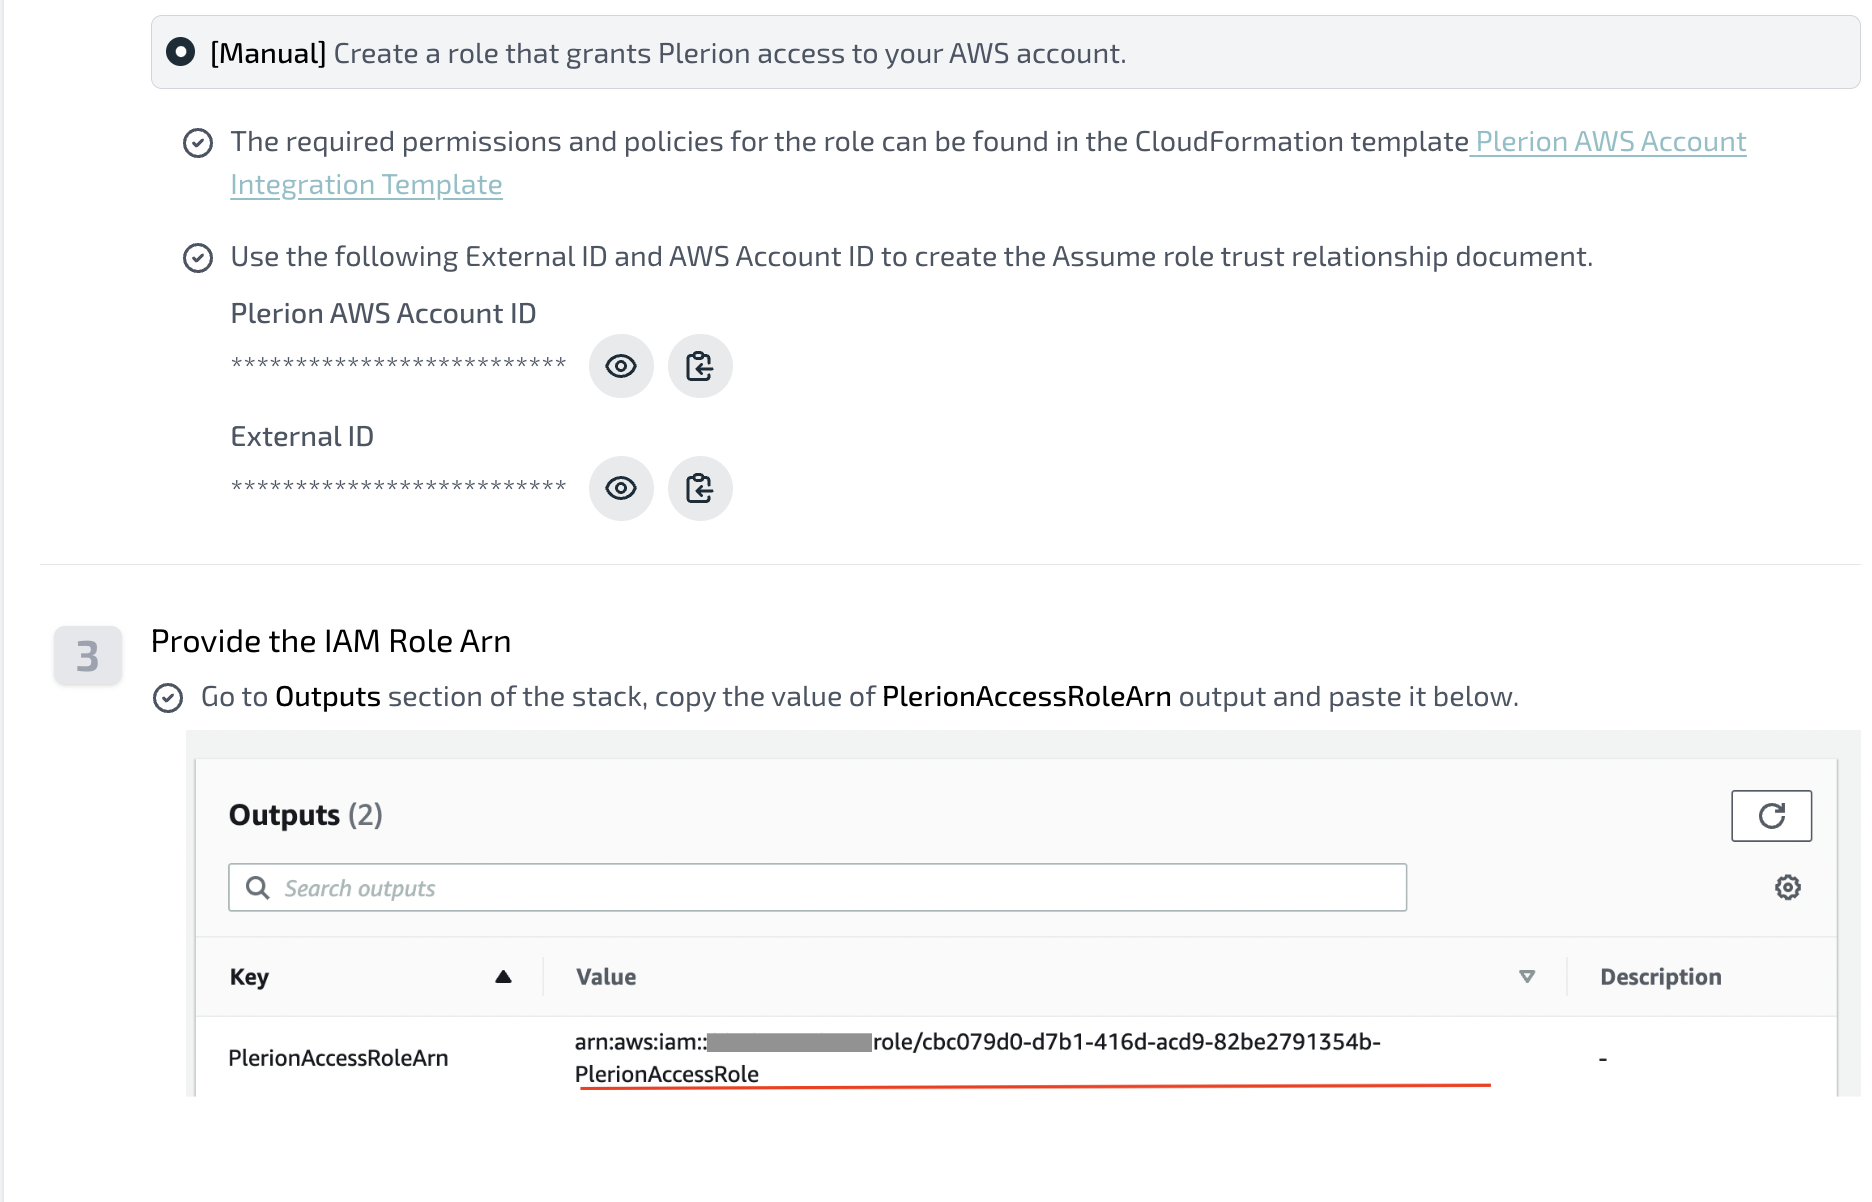Open the Outputs table settings gear
Image resolution: width=1872 pixels, height=1202 pixels.
point(1788,887)
